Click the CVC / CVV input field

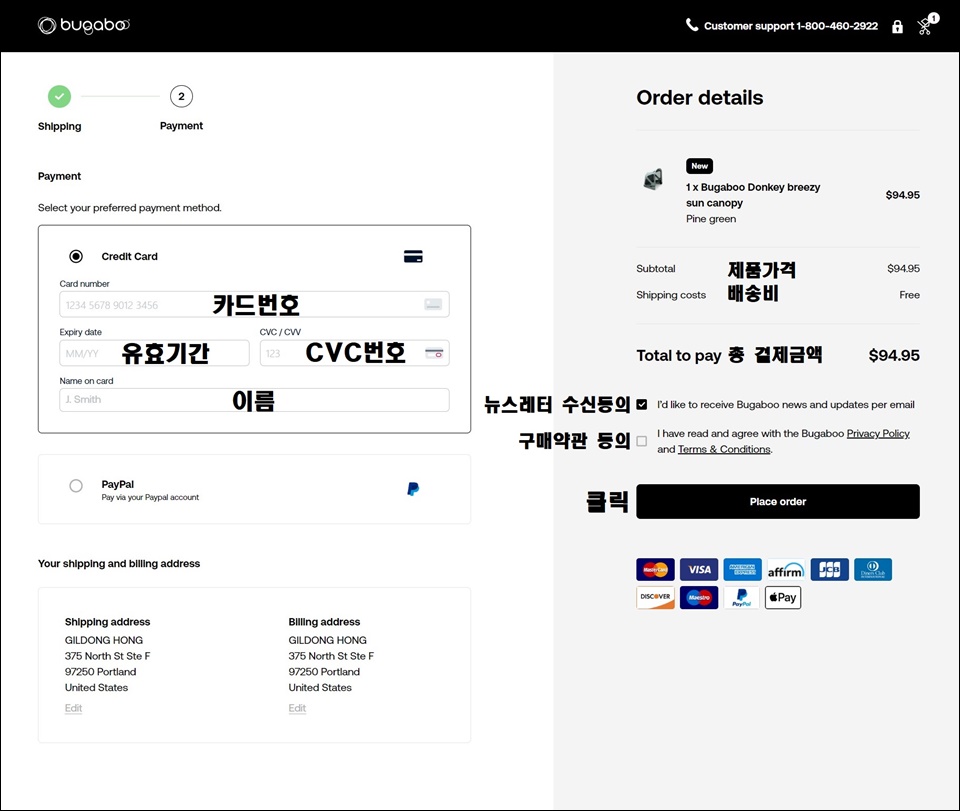click(x=354, y=353)
